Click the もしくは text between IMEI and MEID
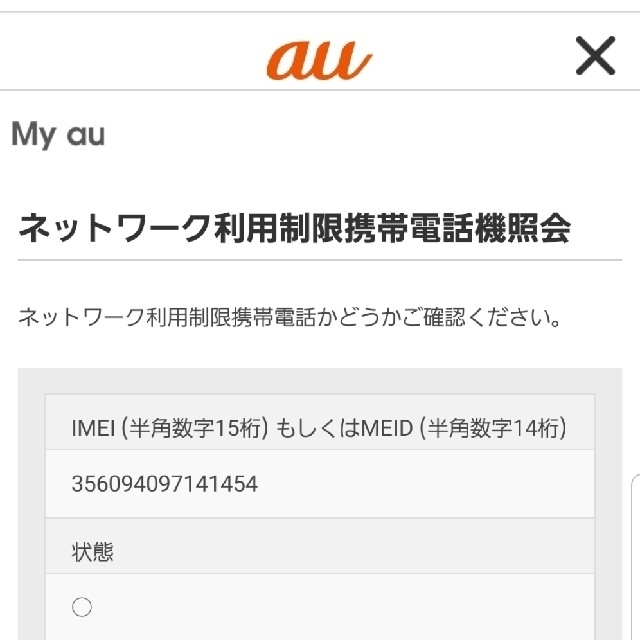Screen dimensions: 640x640 [318, 429]
